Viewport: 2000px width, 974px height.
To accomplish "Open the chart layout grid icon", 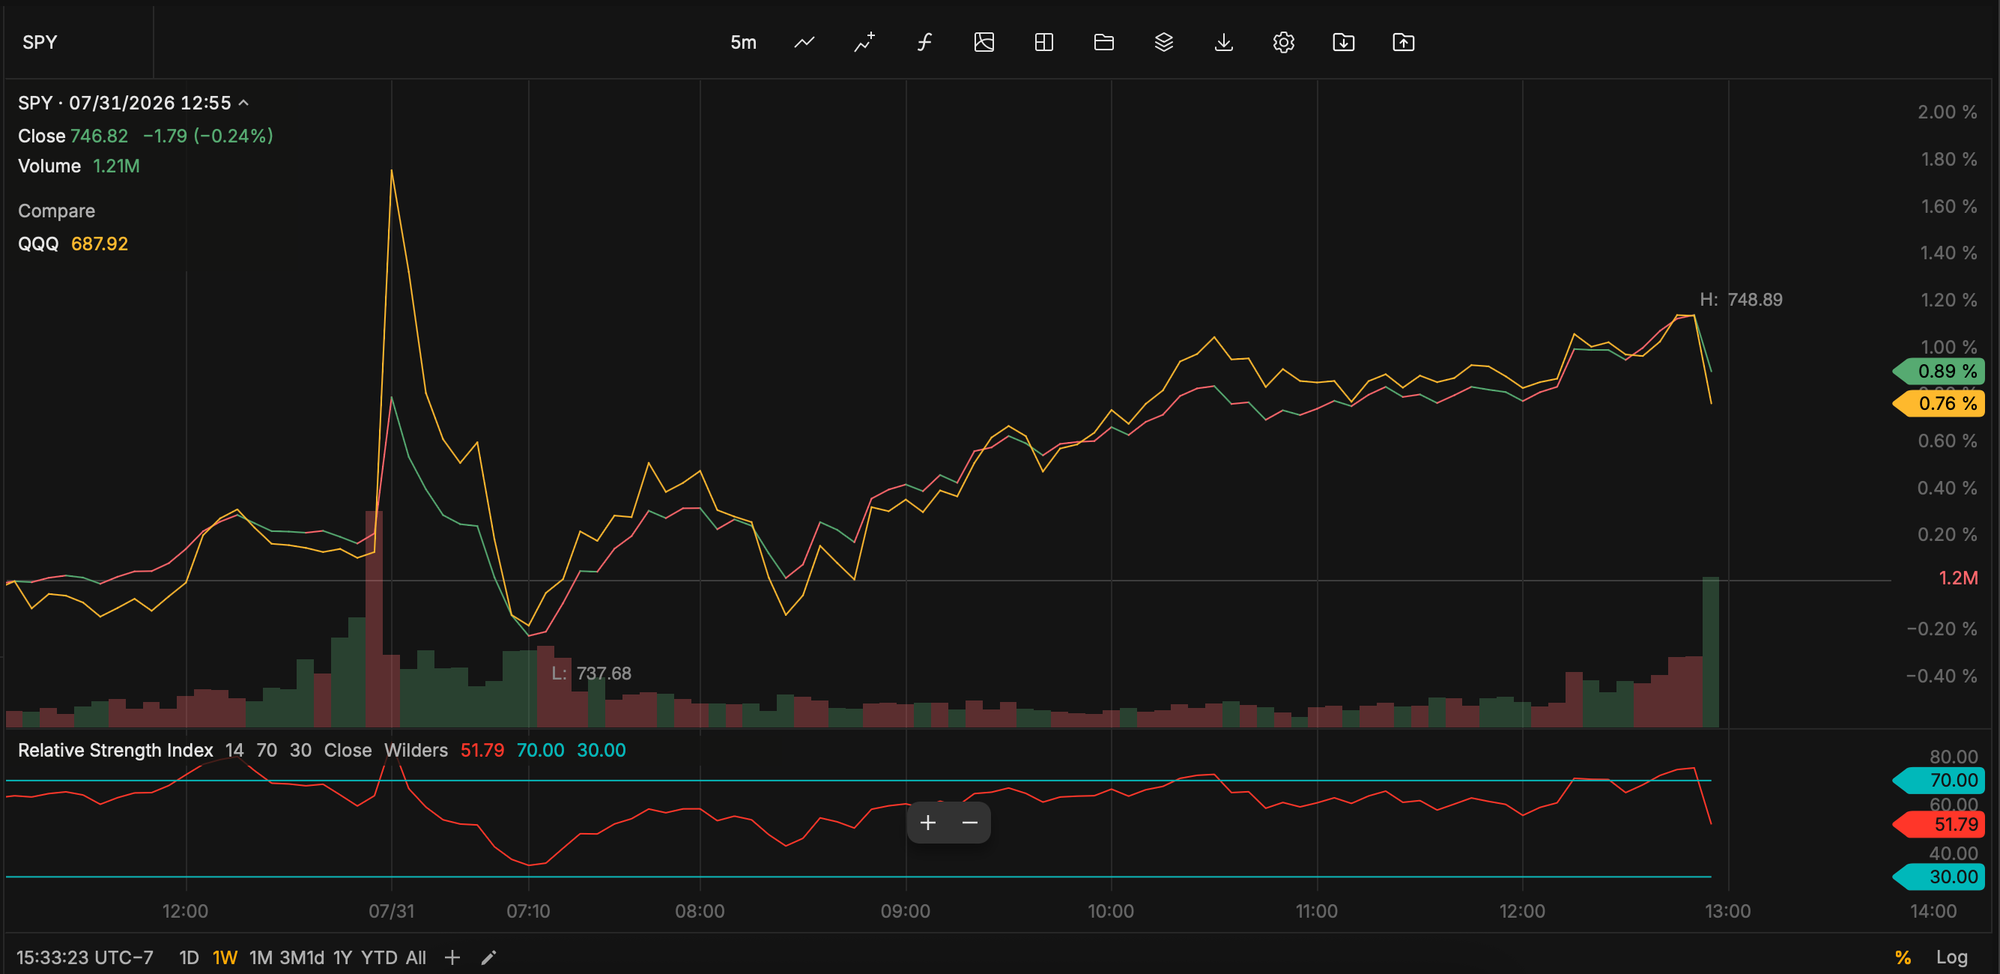I will [1044, 42].
